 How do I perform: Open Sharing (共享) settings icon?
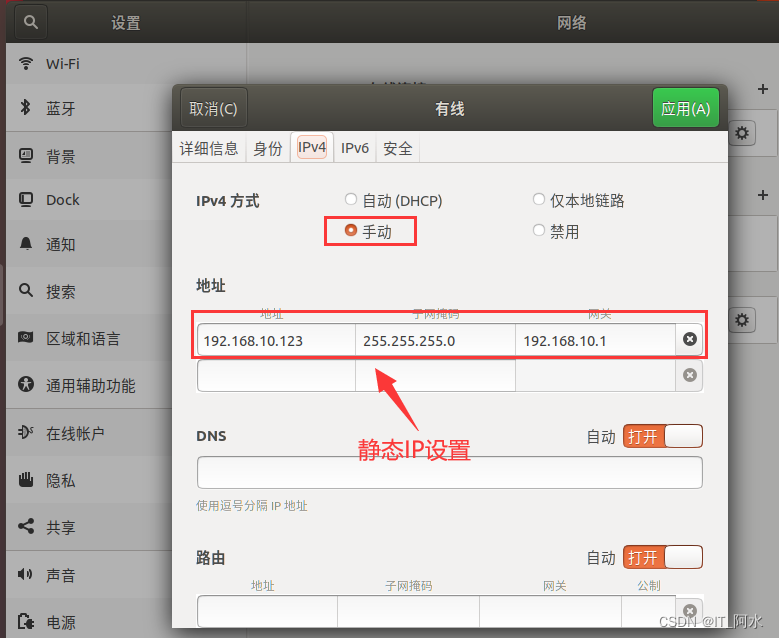click(26, 526)
